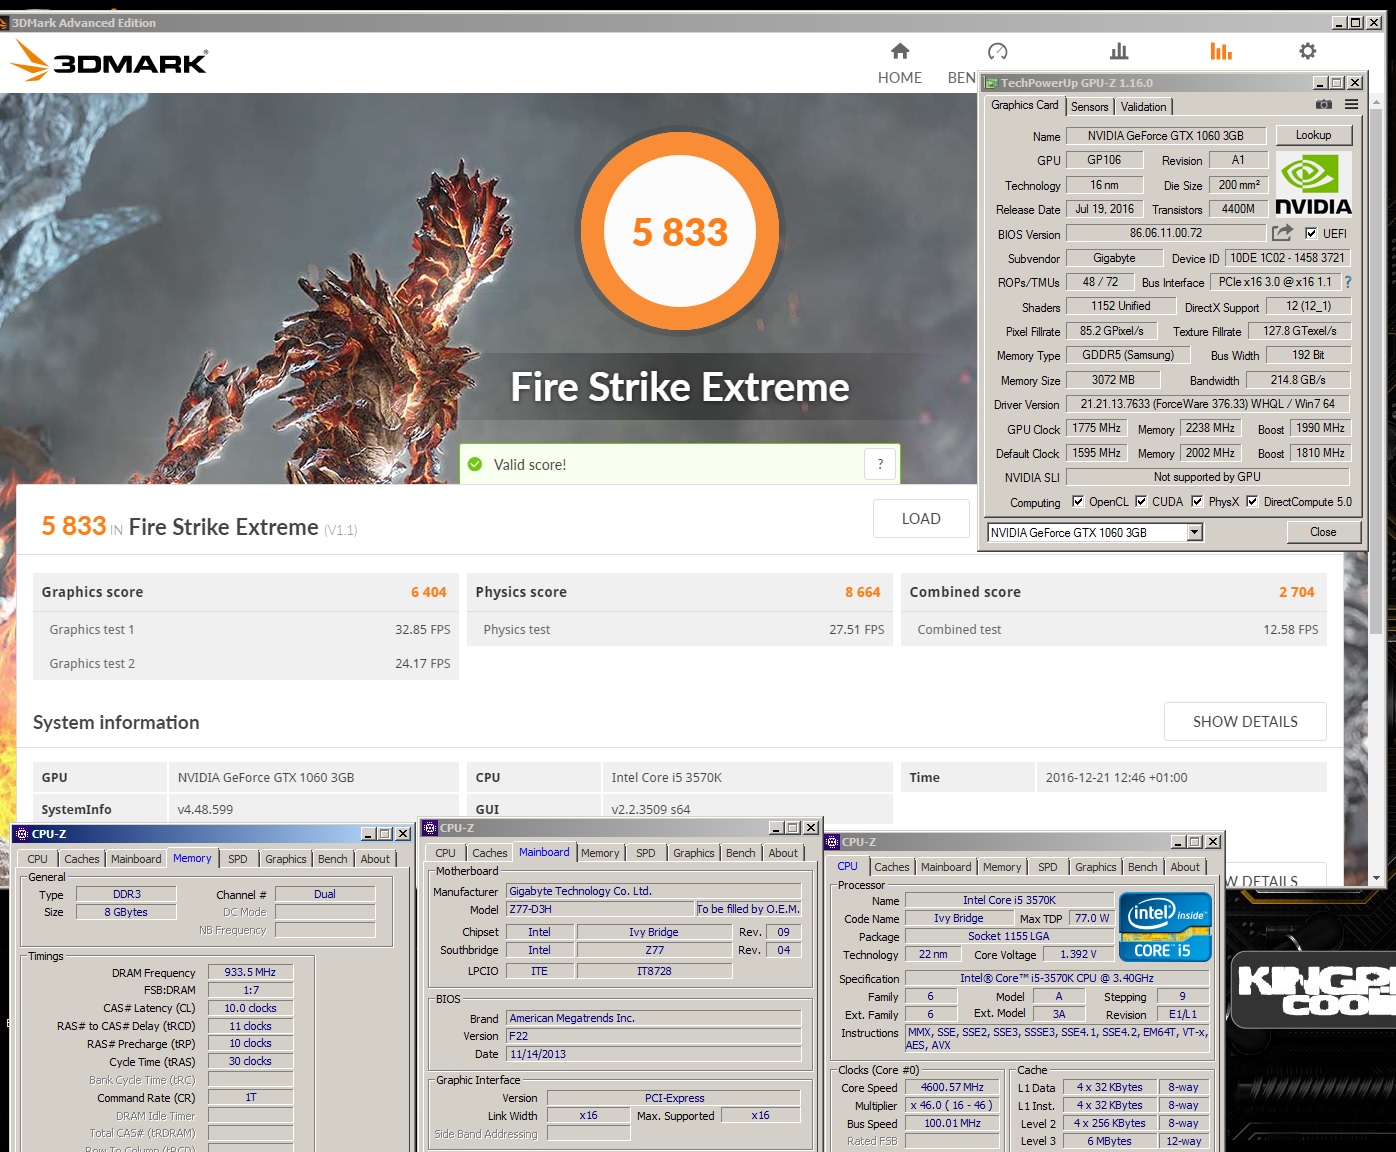Open the orange Results chart icon
The height and width of the screenshot is (1152, 1396).
pyautogui.click(x=1221, y=51)
